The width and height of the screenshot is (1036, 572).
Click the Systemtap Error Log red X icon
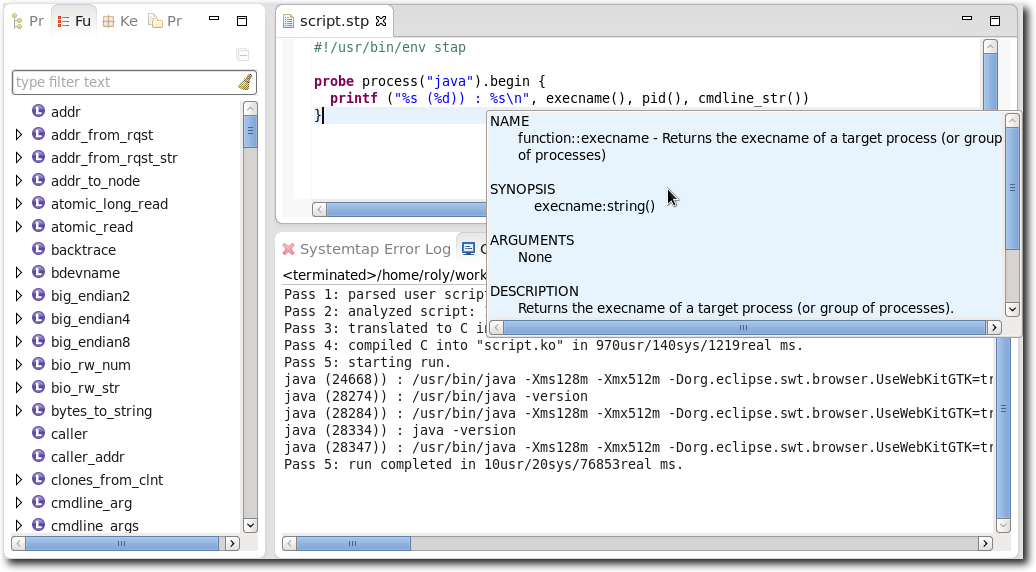(x=288, y=249)
